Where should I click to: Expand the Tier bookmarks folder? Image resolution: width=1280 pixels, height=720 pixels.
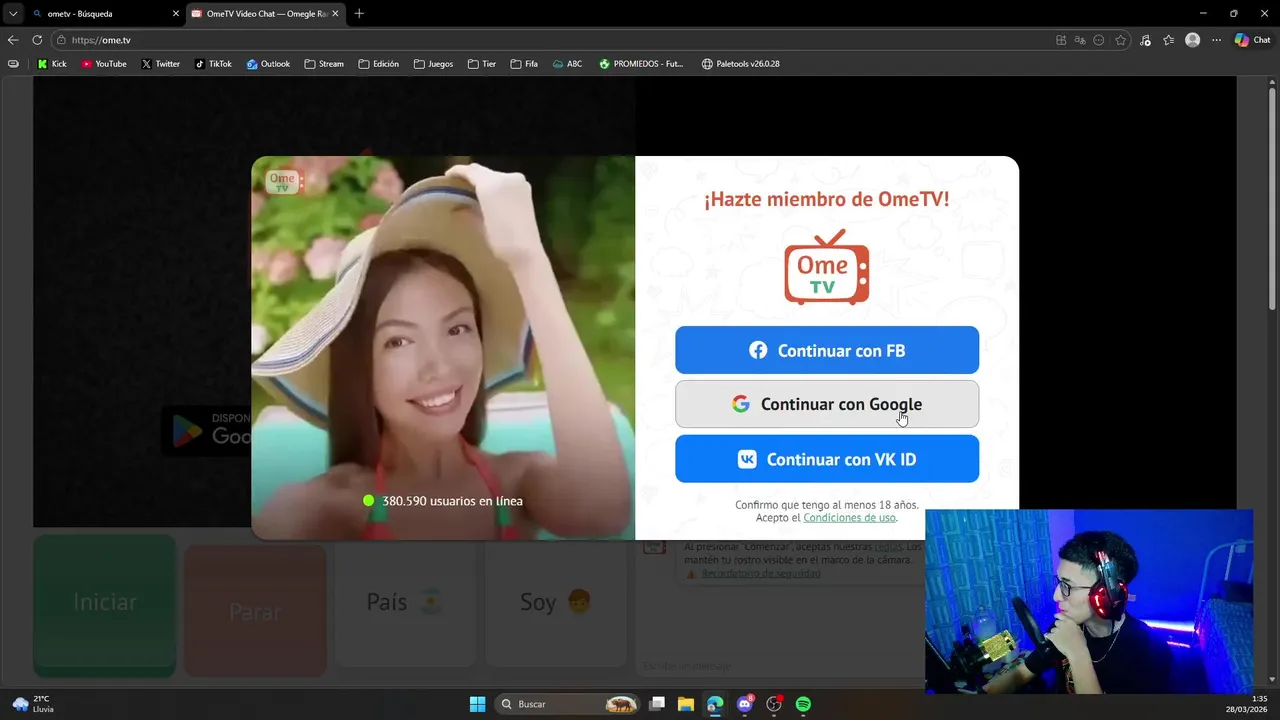(482, 64)
